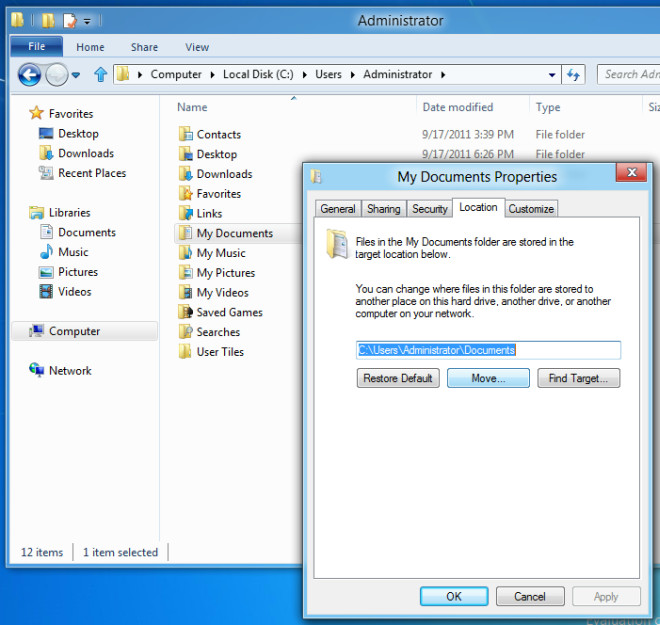
Task: Select the Location tab
Action: click(478, 207)
